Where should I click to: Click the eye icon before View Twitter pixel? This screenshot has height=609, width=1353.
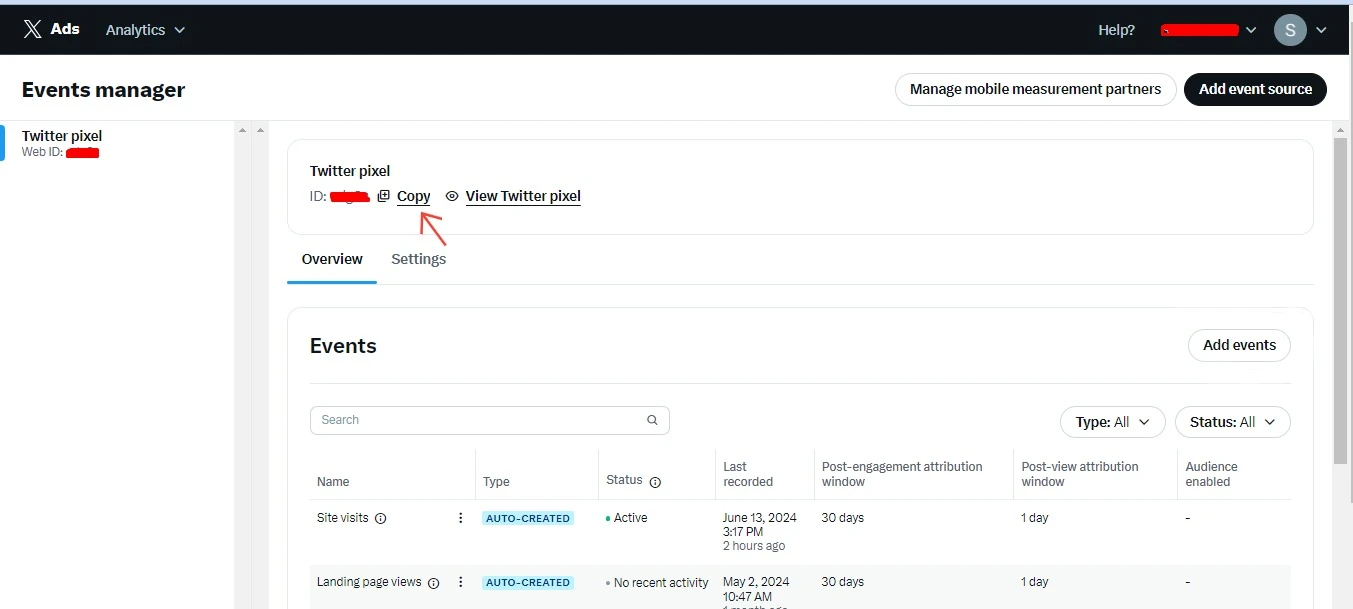[452, 196]
